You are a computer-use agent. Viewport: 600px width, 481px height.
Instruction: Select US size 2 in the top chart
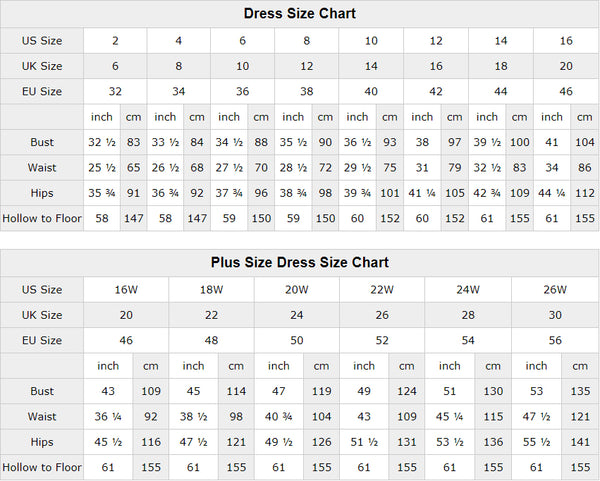pos(115,41)
